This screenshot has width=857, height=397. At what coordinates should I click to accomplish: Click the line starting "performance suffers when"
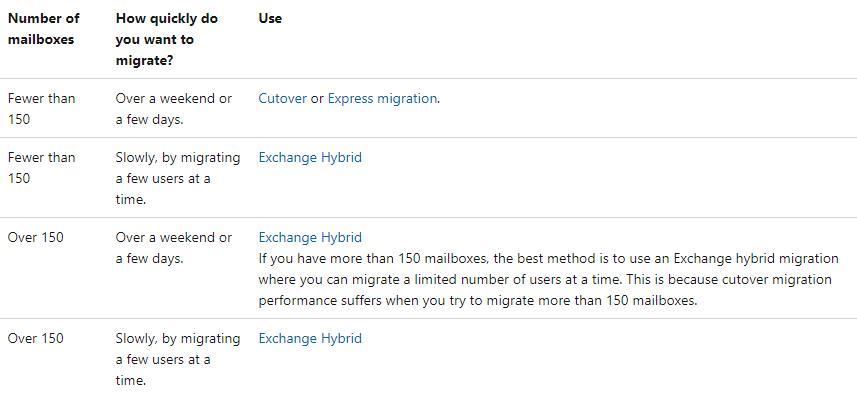coord(478,301)
